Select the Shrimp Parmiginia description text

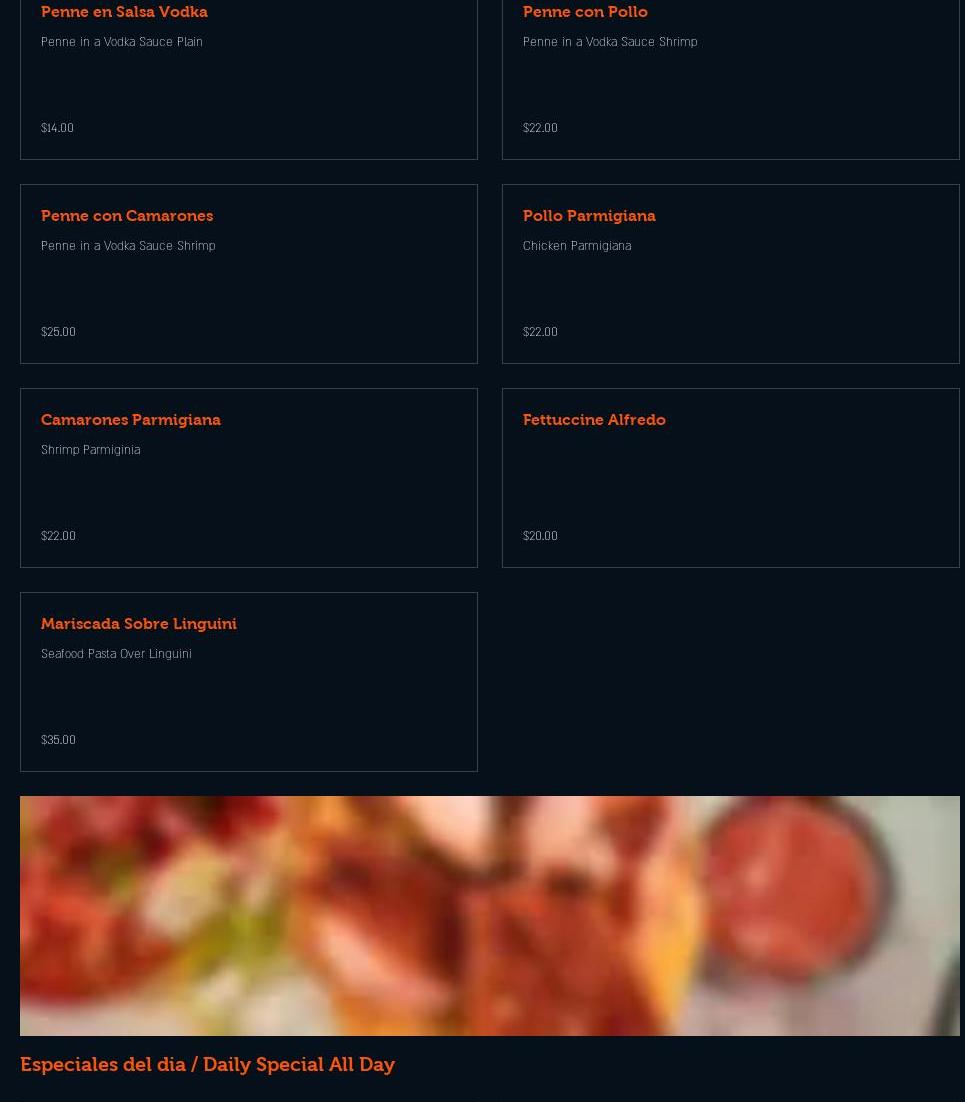pos(91,449)
